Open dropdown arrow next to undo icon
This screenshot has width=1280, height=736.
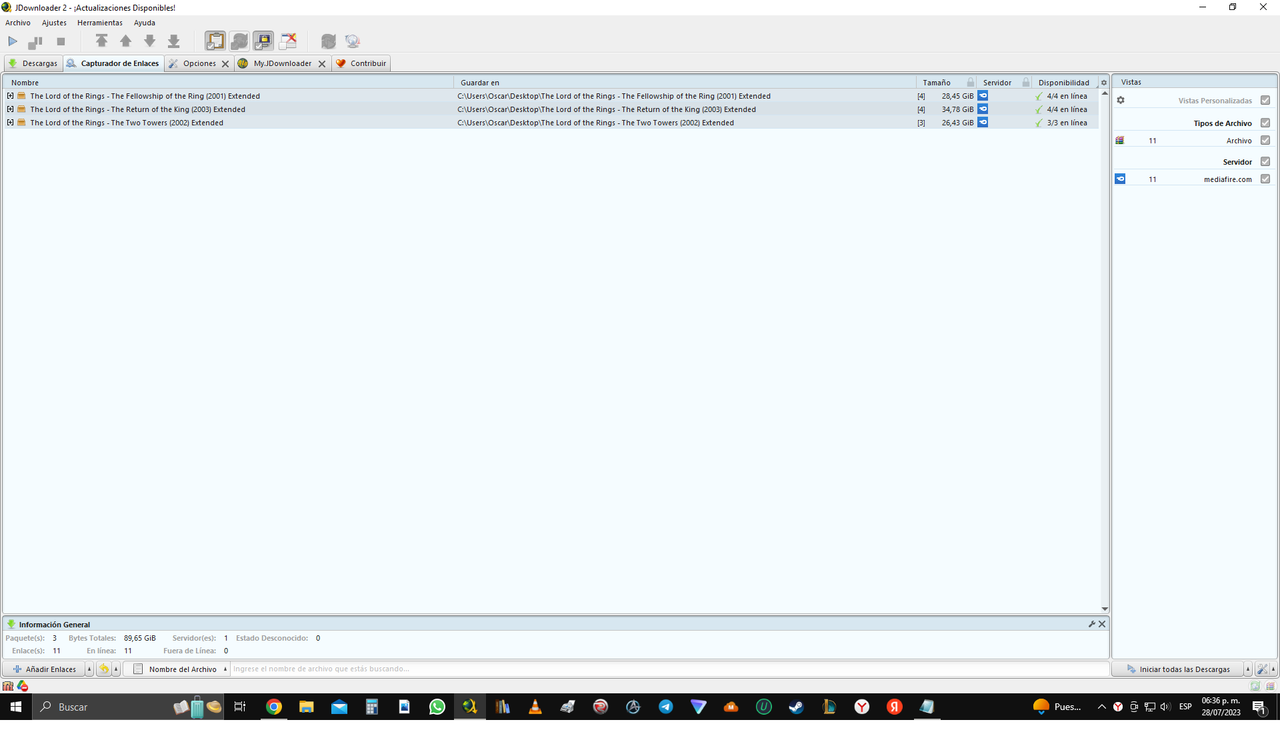(116, 669)
